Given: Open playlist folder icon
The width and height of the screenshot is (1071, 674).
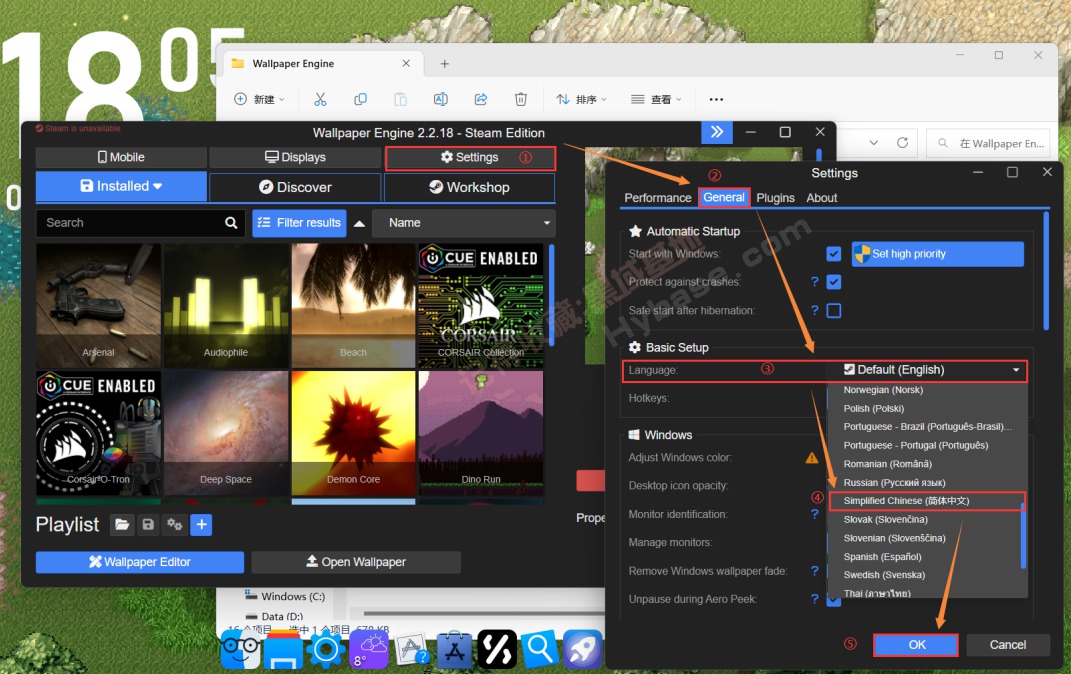Looking at the screenshot, I should [x=122, y=524].
